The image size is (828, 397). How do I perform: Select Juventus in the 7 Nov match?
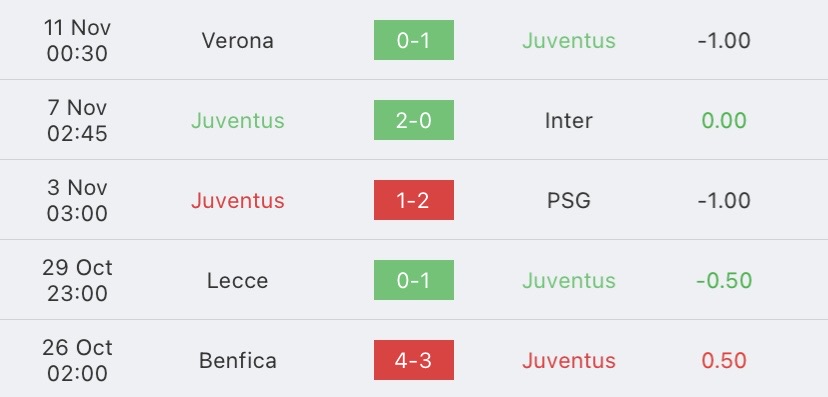(x=238, y=120)
